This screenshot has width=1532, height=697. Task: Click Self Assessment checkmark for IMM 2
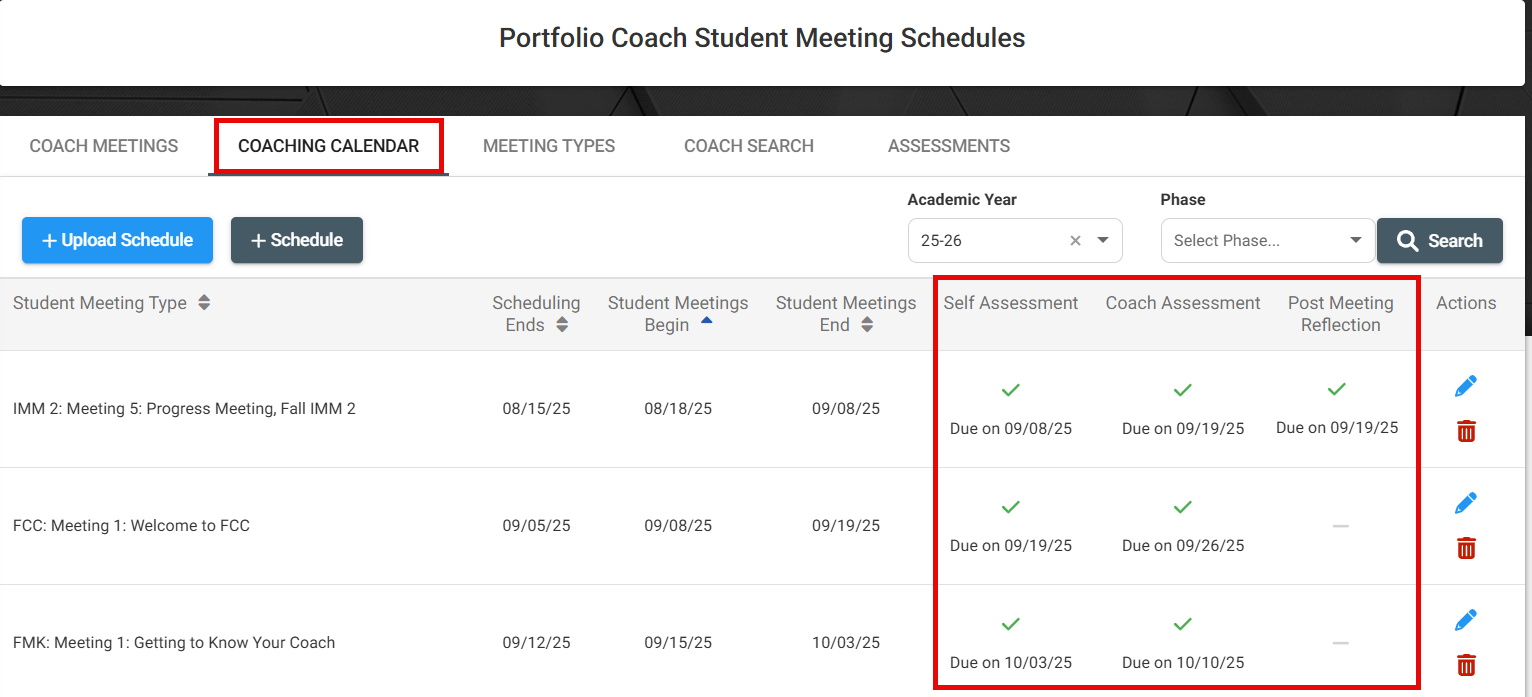[1011, 389]
